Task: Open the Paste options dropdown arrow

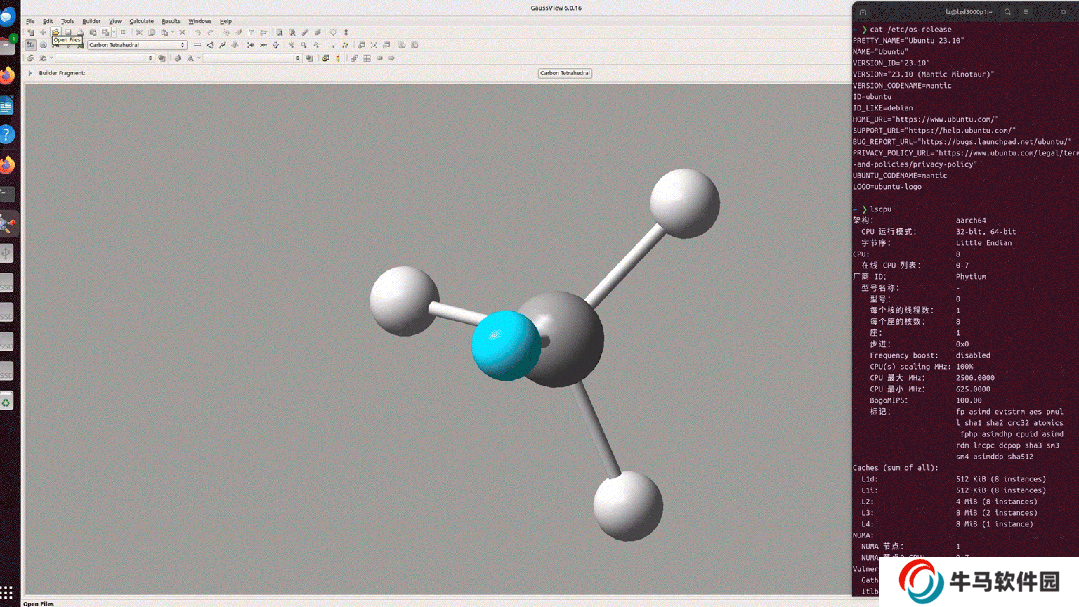Action: coord(173,32)
